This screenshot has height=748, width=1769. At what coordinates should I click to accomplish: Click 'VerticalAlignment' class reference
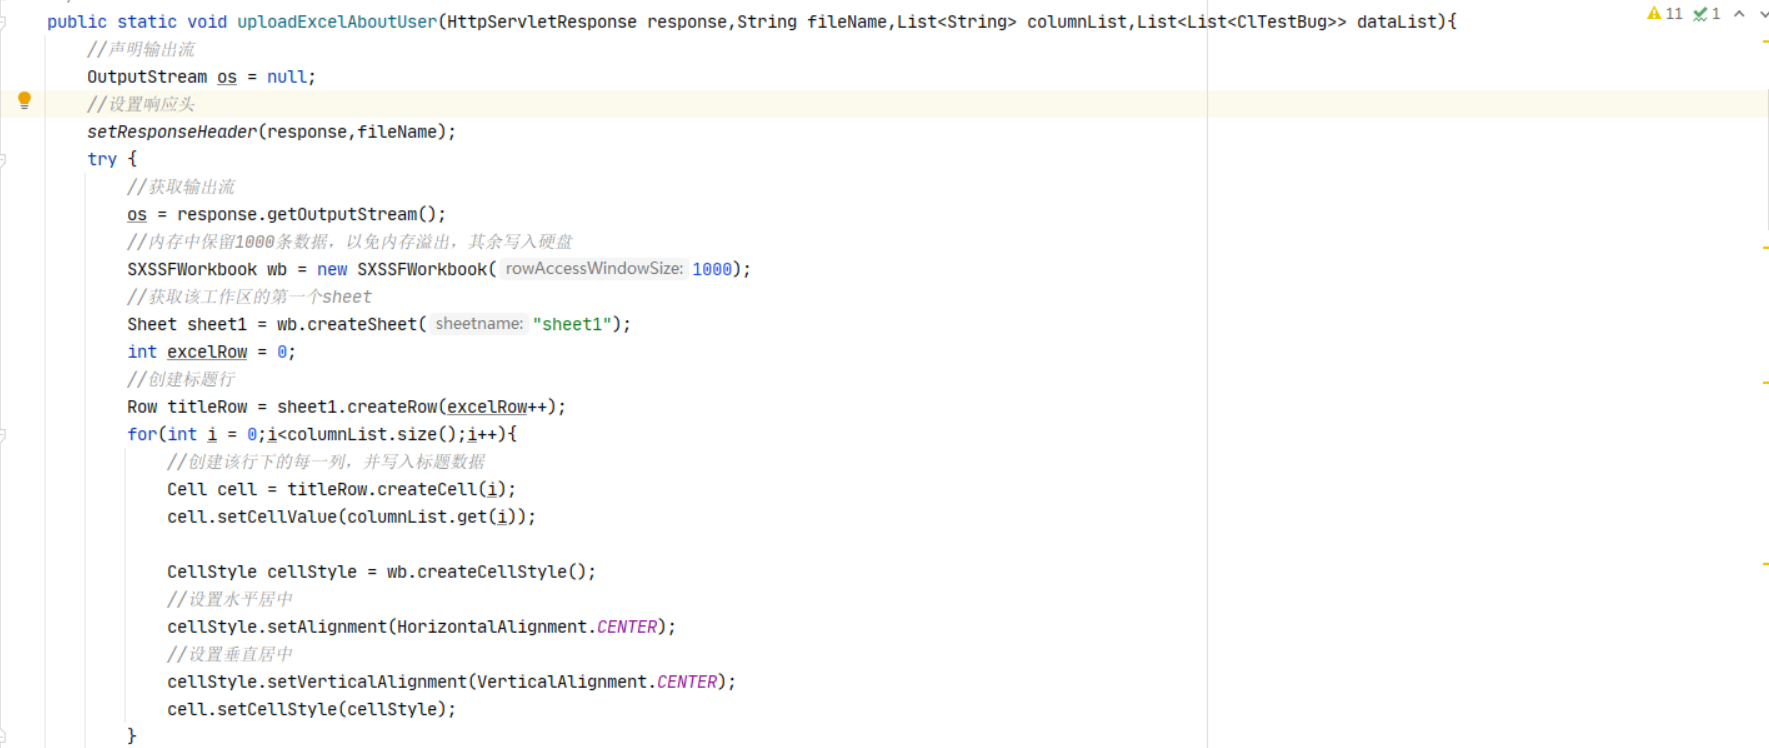[x=562, y=682]
